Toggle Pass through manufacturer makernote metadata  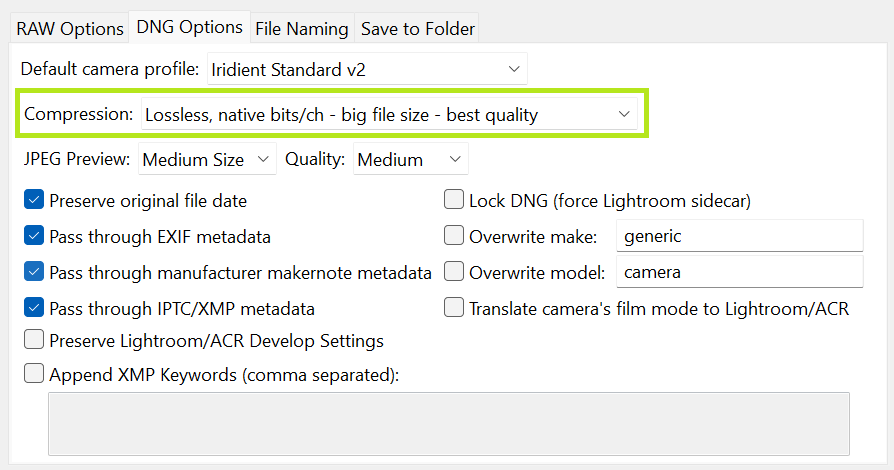(34, 272)
